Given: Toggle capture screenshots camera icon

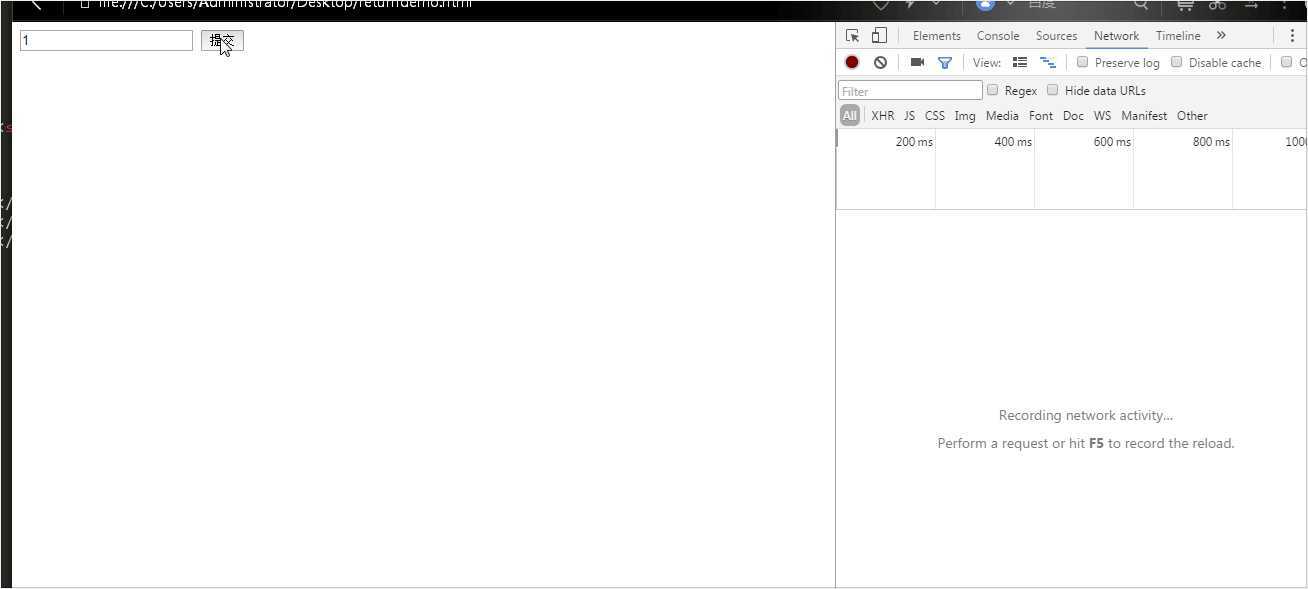Looking at the screenshot, I should [917, 62].
